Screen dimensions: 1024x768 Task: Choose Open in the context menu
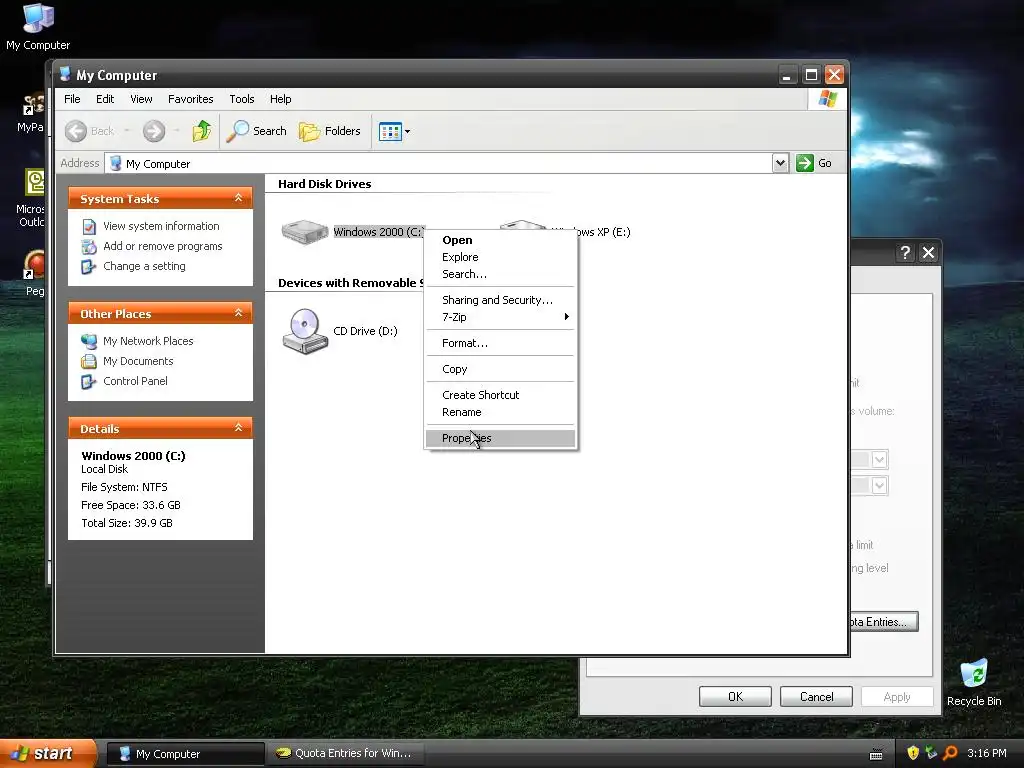[500, 240]
